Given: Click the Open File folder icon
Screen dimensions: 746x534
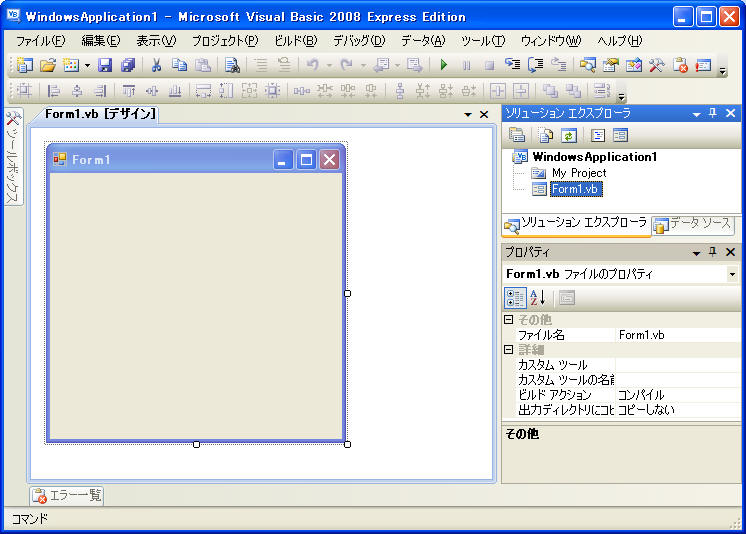Looking at the screenshot, I should pyautogui.click(x=48, y=65).
